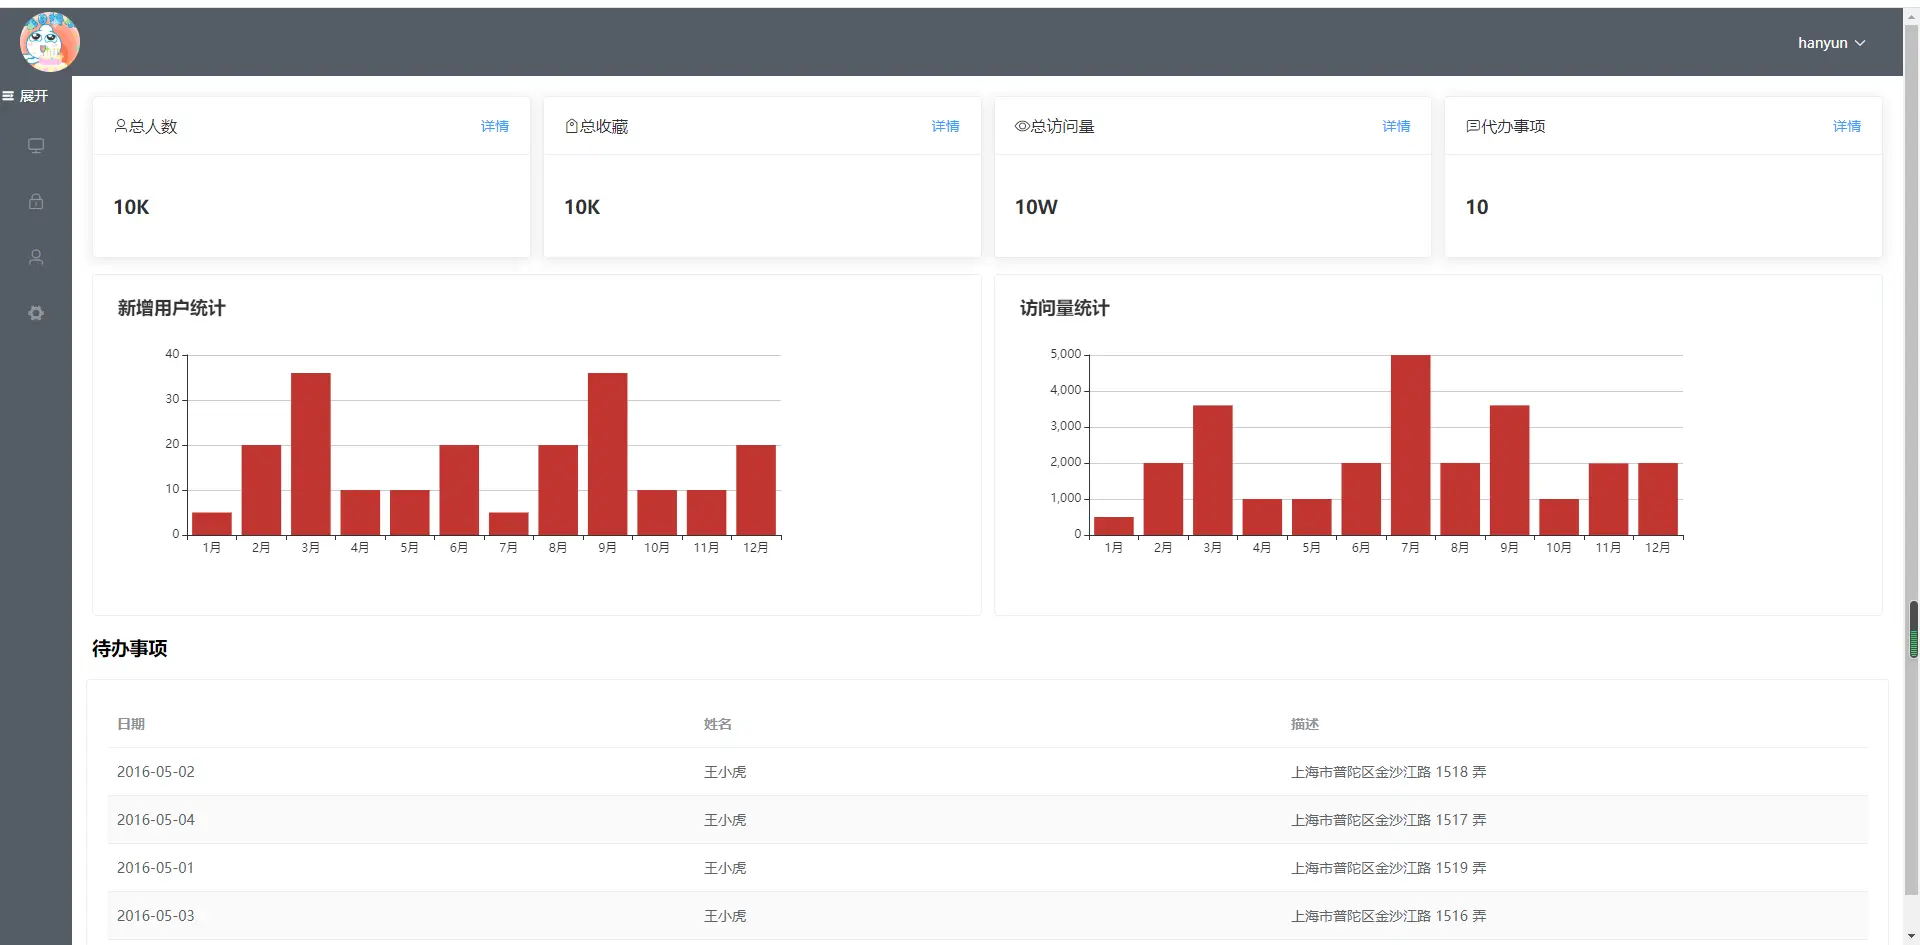This screenshot has width=1920, height=945.
Task: Open the lock permissions sidebar icon
Action: [x=36, y=201]
